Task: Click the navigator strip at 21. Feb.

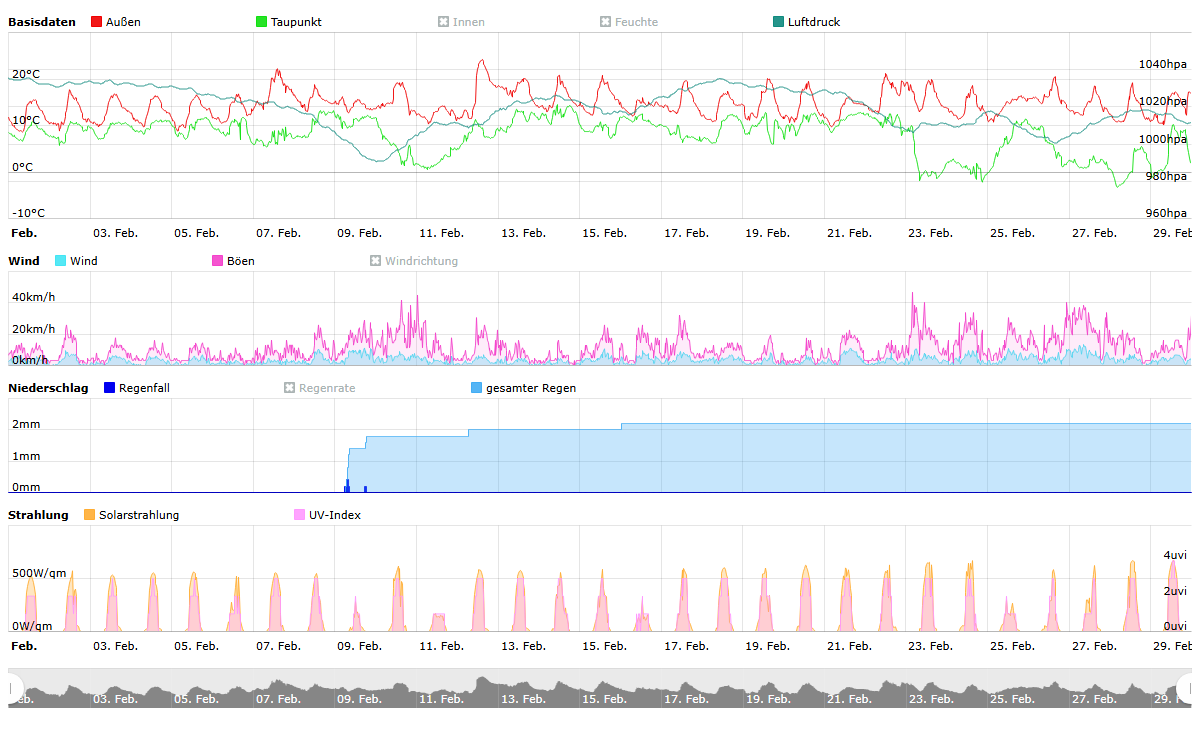Action: tap(849, 696)
